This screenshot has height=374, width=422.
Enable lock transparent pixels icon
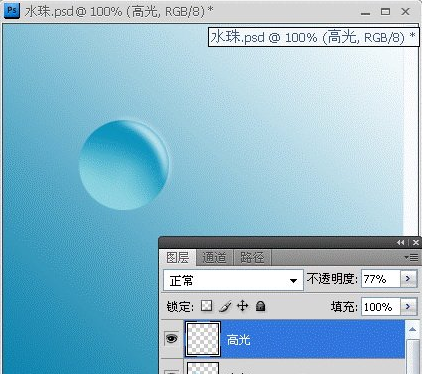pyautogui.click(x=207, y=305)
